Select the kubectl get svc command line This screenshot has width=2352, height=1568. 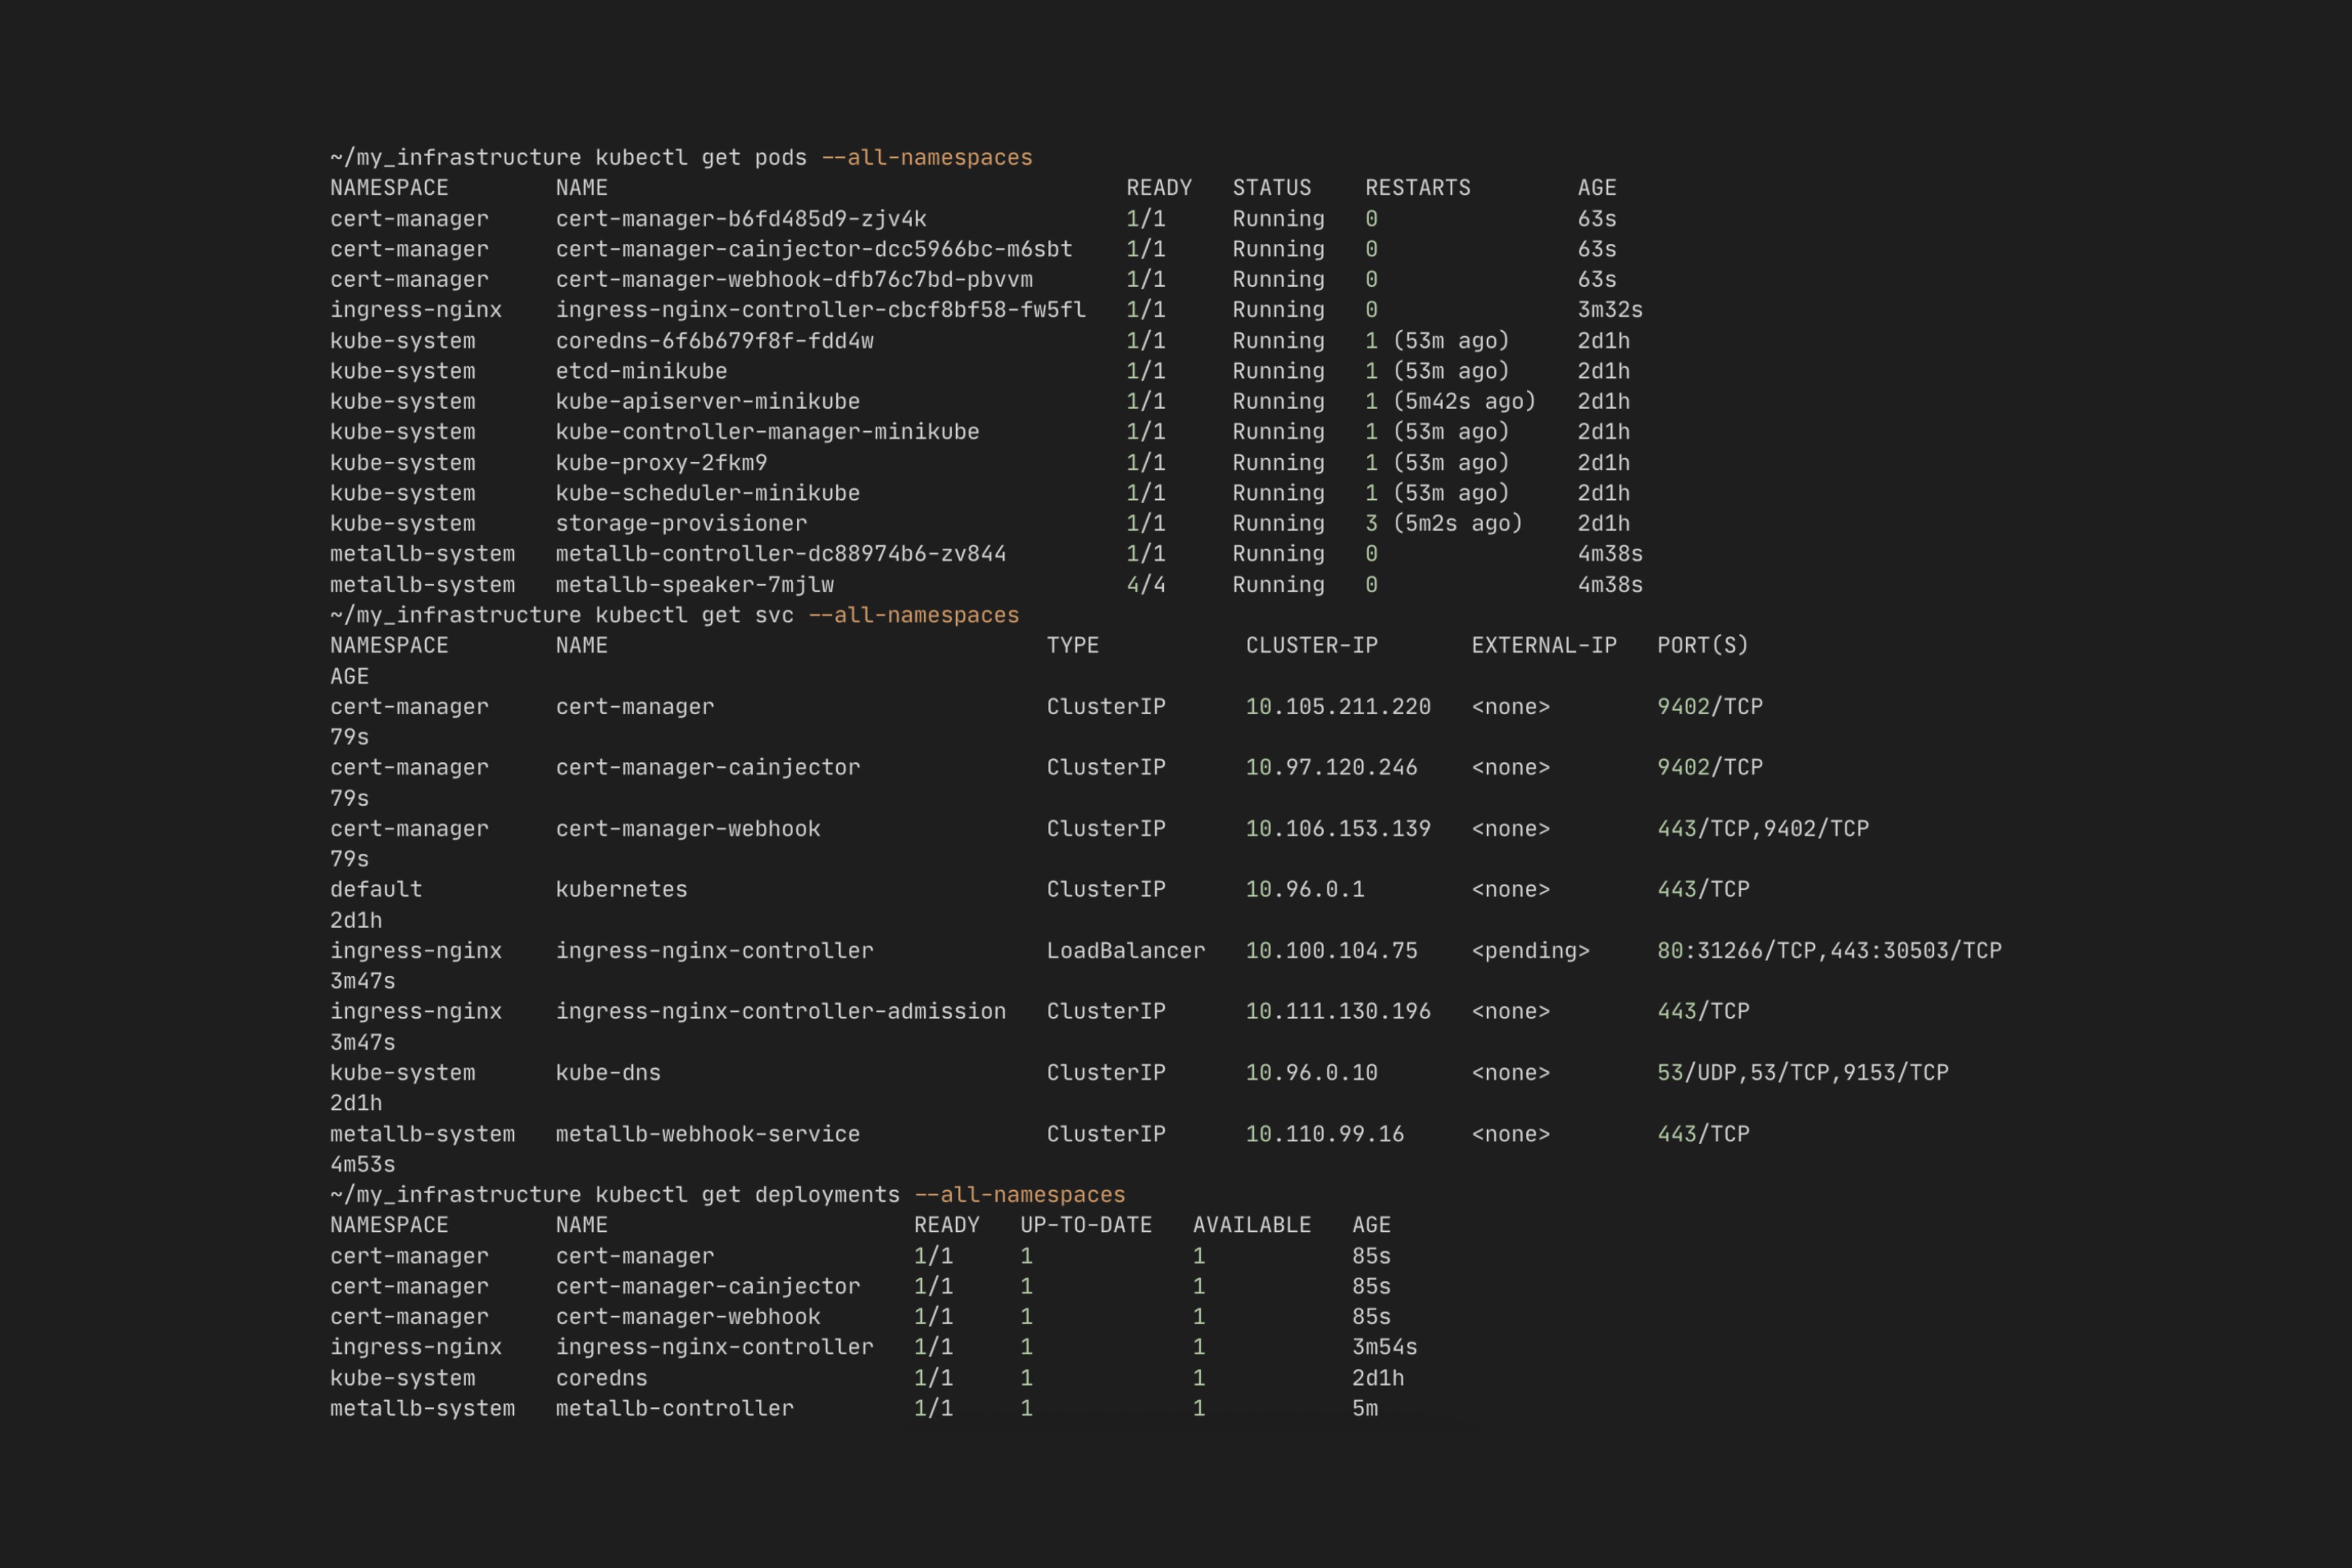tap(674, 614)
